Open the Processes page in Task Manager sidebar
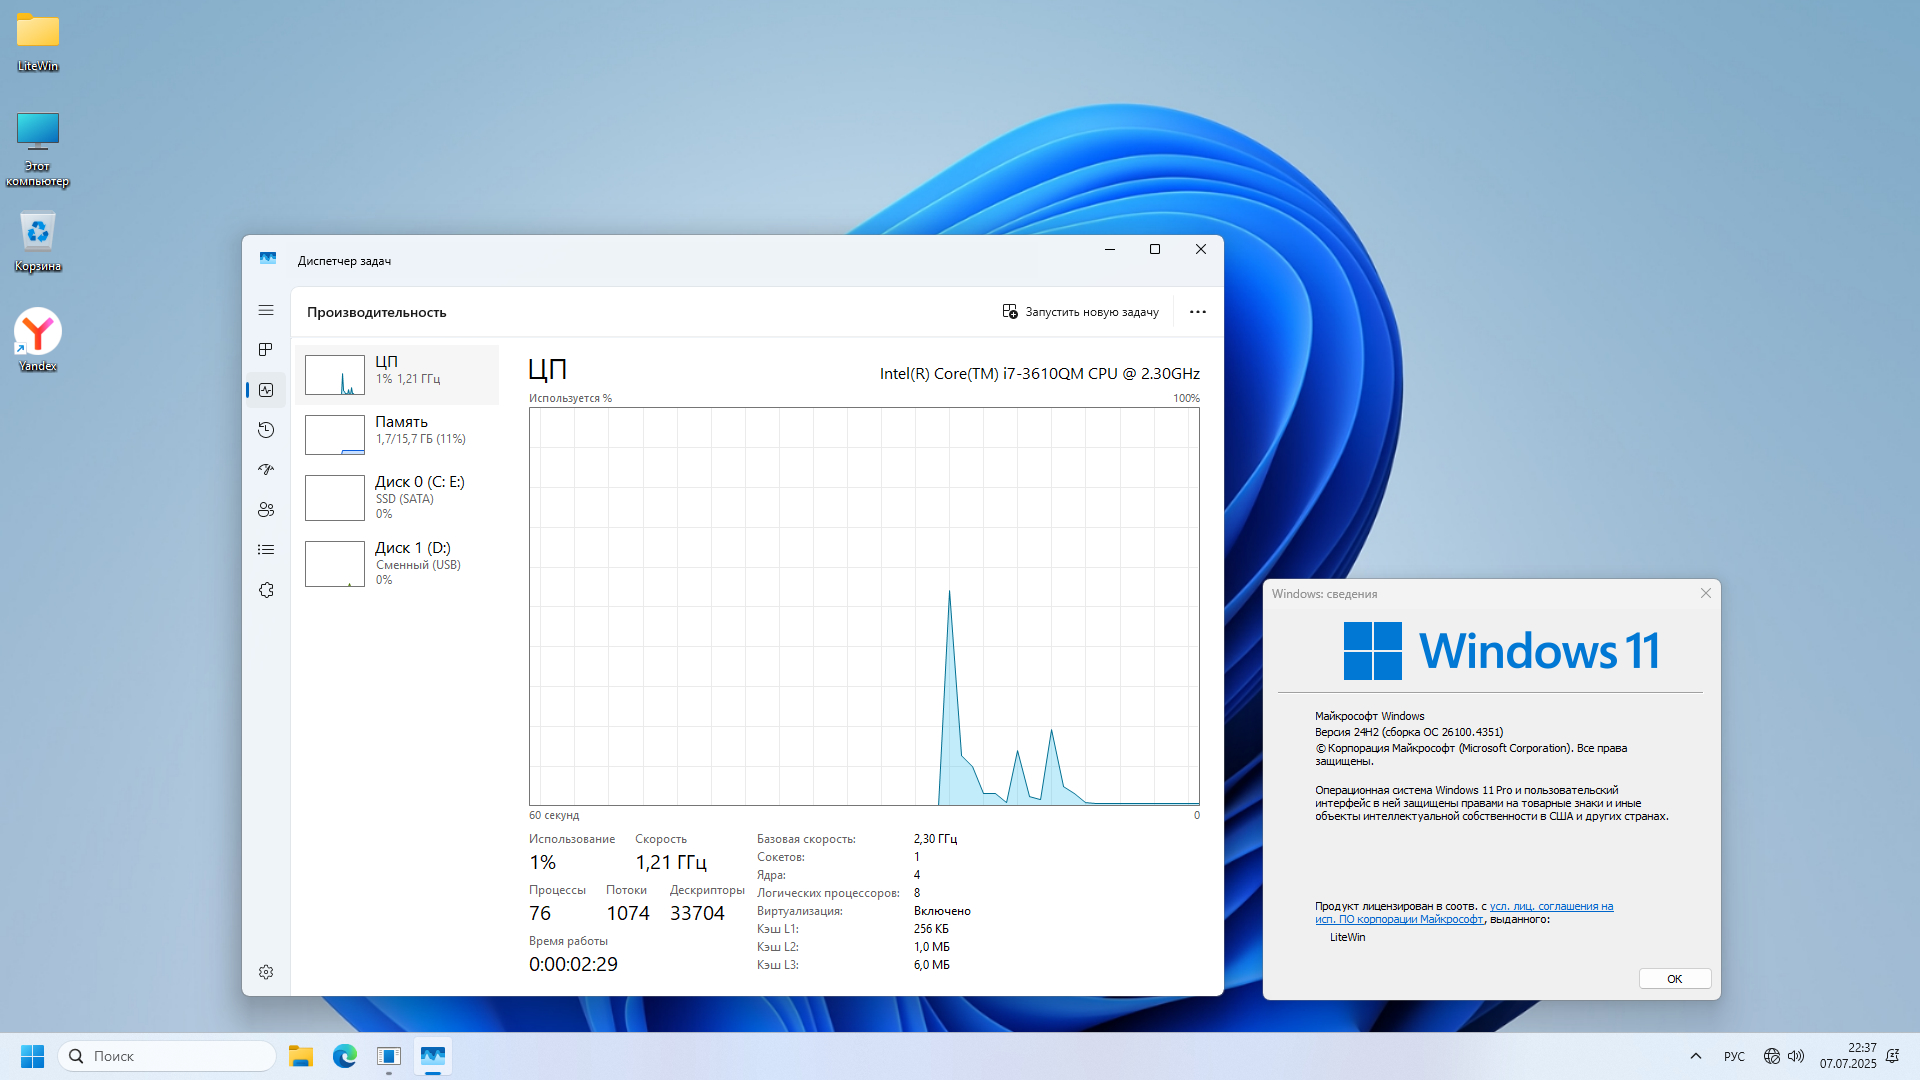The width and height of the screenshot is (1920, 1080). click(266, 350)
